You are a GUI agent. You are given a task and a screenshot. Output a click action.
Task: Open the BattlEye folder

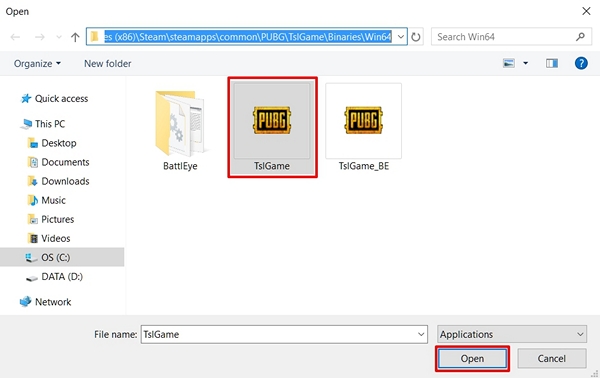pyautogui.click(x=180, y=130)
